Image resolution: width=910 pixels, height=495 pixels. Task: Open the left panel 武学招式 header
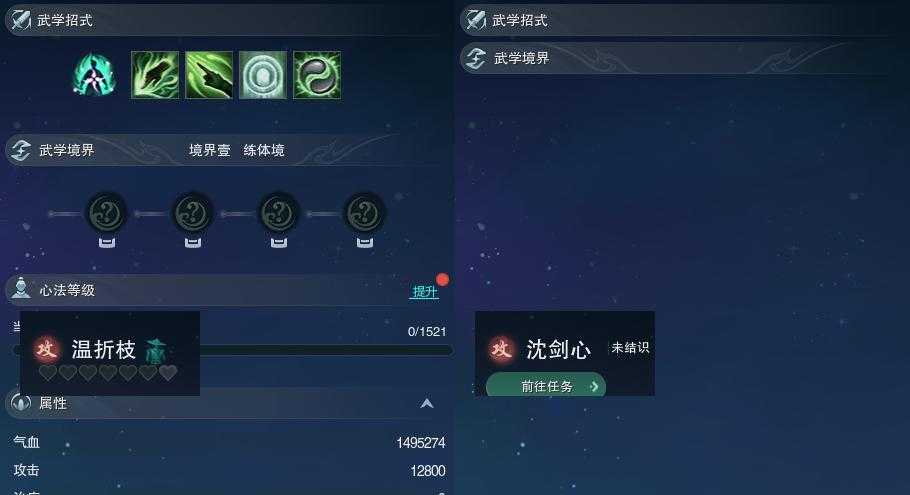click(228, 20)
